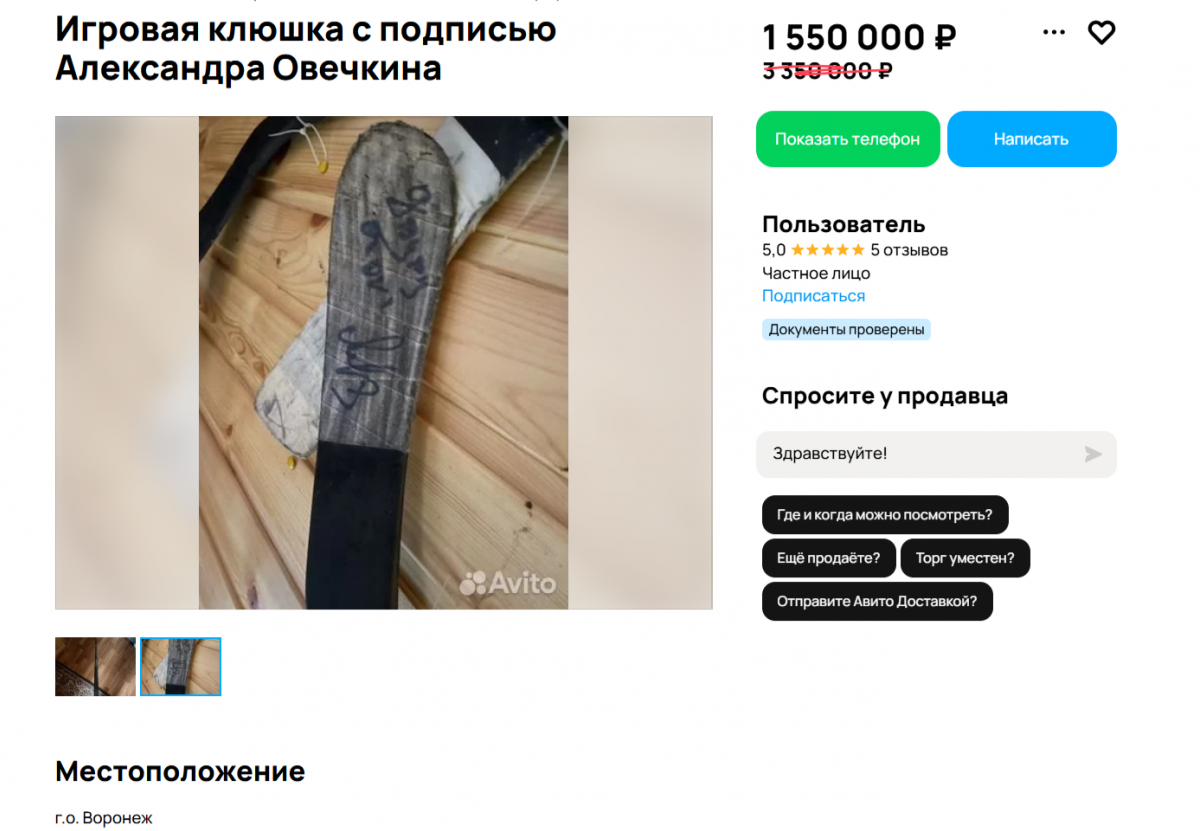The width and height of the screenshot is (1200, 831).
Task: Click the Документы проверены badge
Action: [846, 330]
